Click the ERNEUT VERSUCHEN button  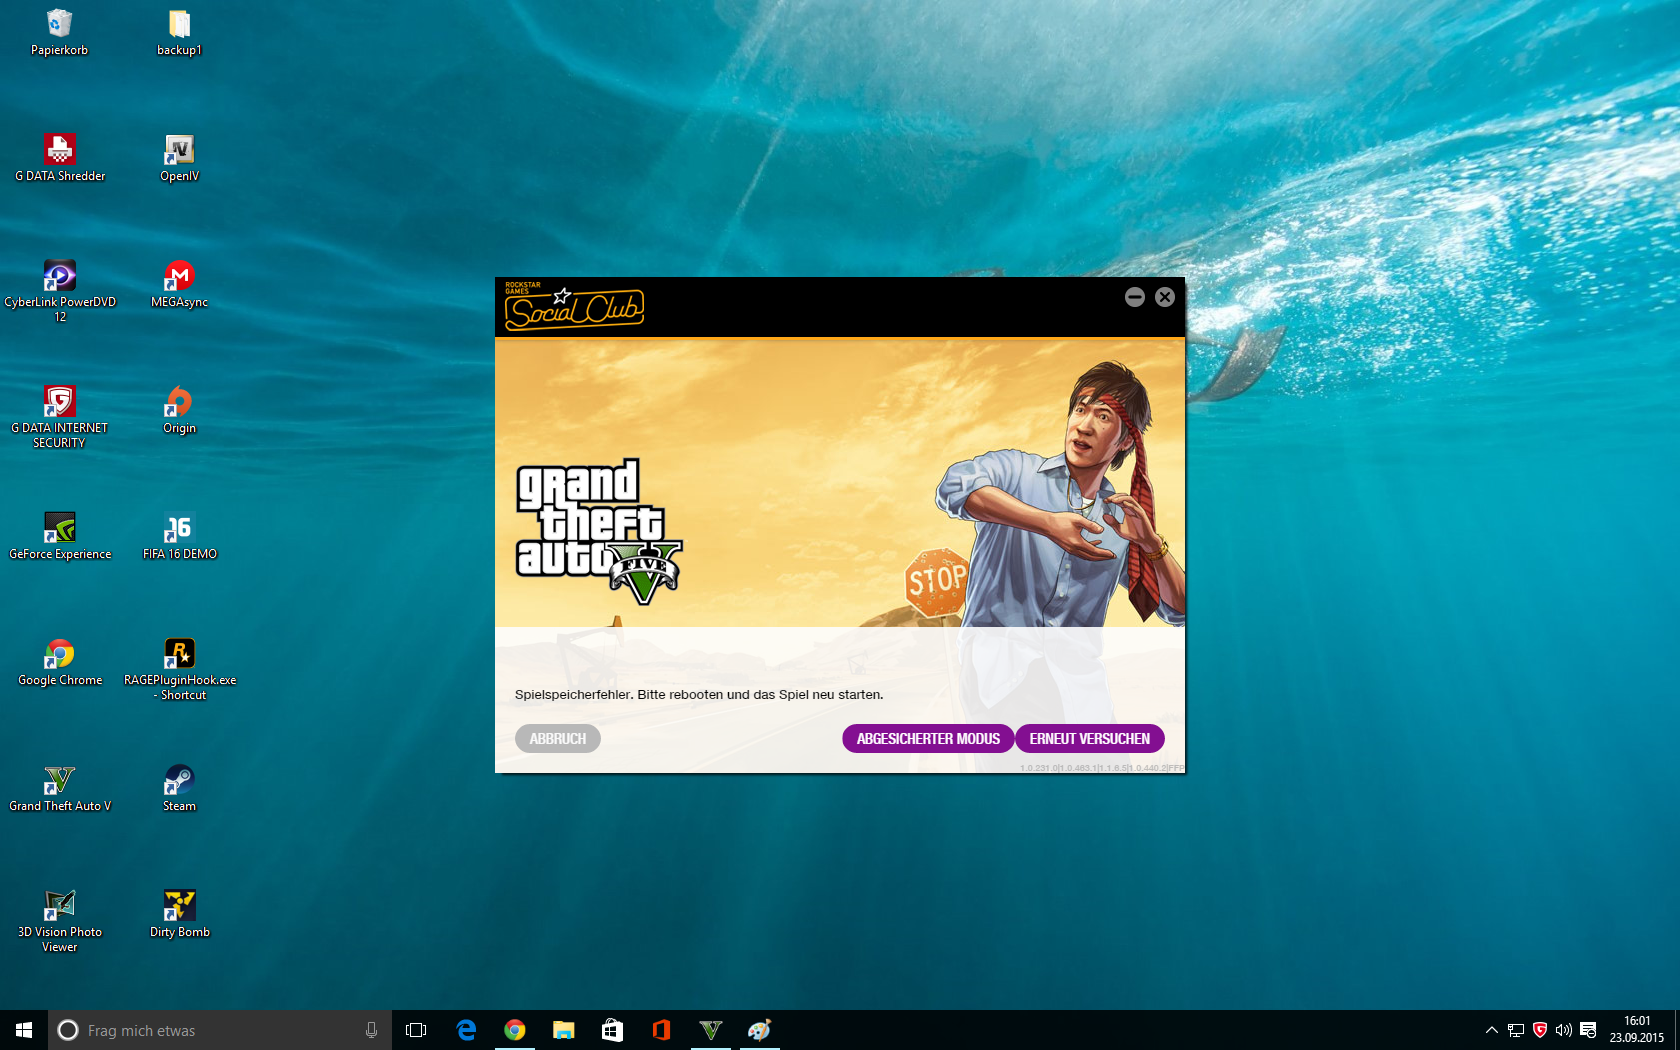coord(1090,739)
